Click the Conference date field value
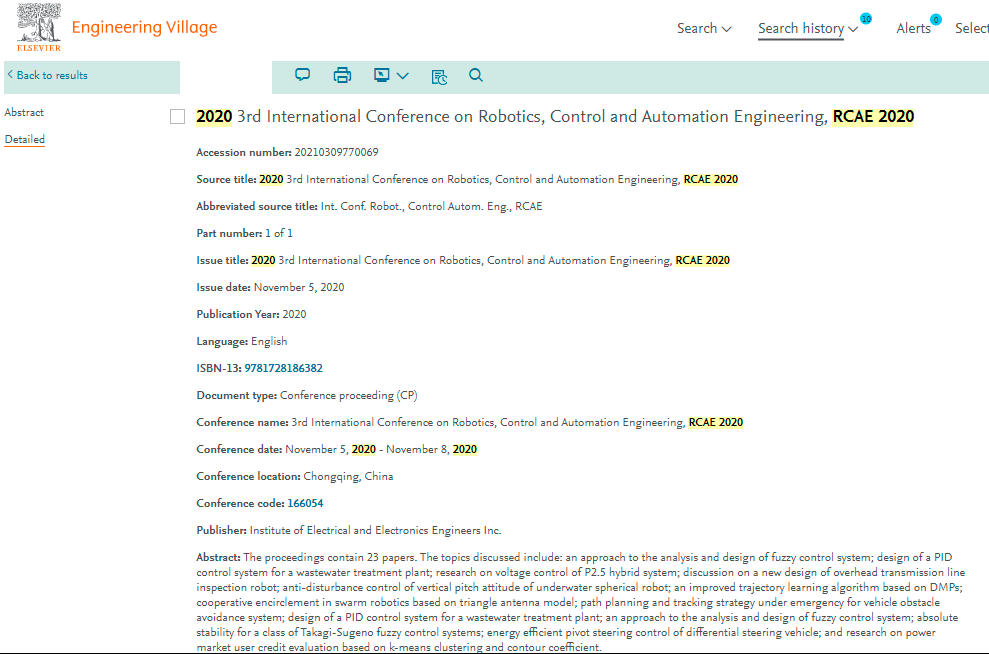The image size is (989, 654). point(381,450)
